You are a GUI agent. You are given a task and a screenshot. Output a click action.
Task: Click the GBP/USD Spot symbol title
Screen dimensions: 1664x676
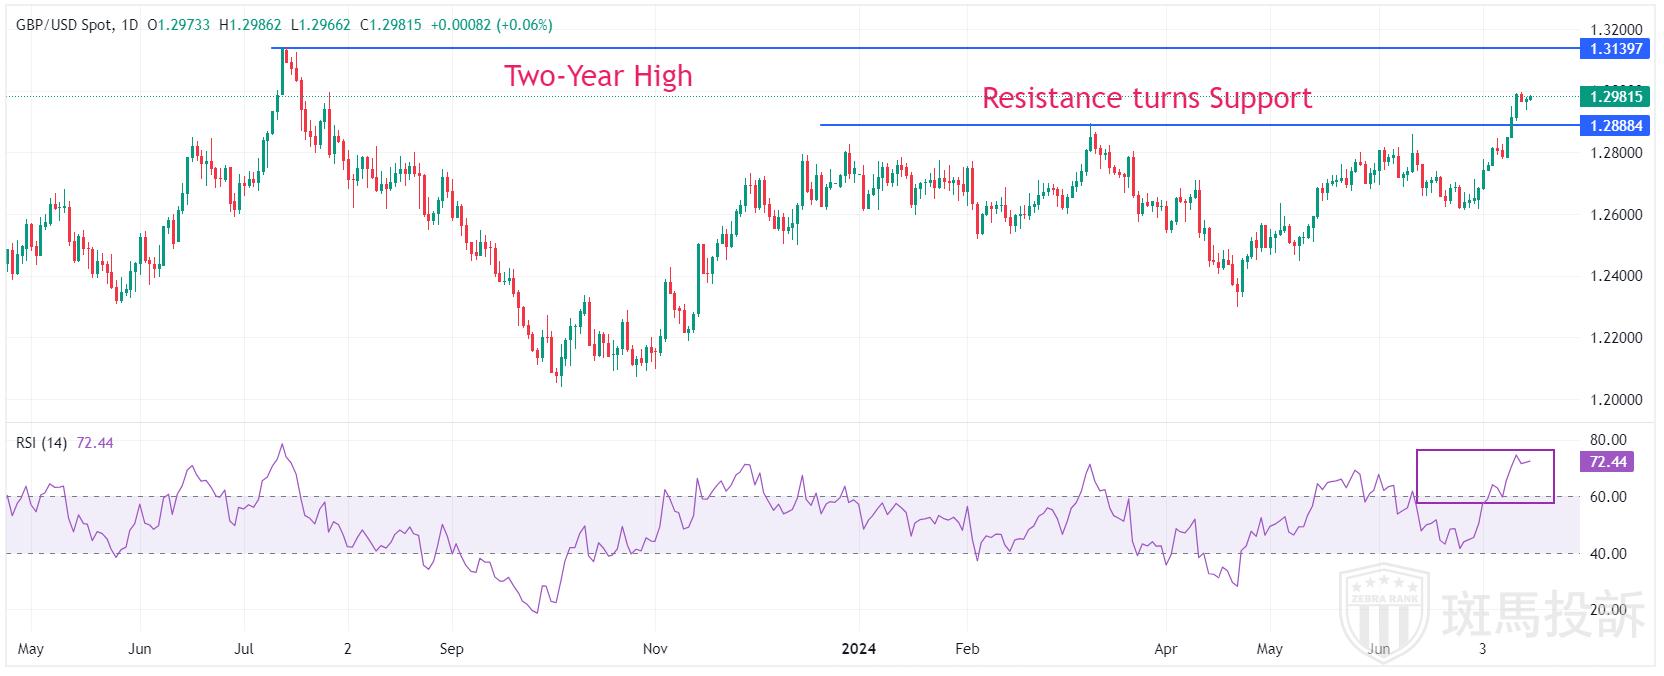pyautogui.click(x=64, y=25)
